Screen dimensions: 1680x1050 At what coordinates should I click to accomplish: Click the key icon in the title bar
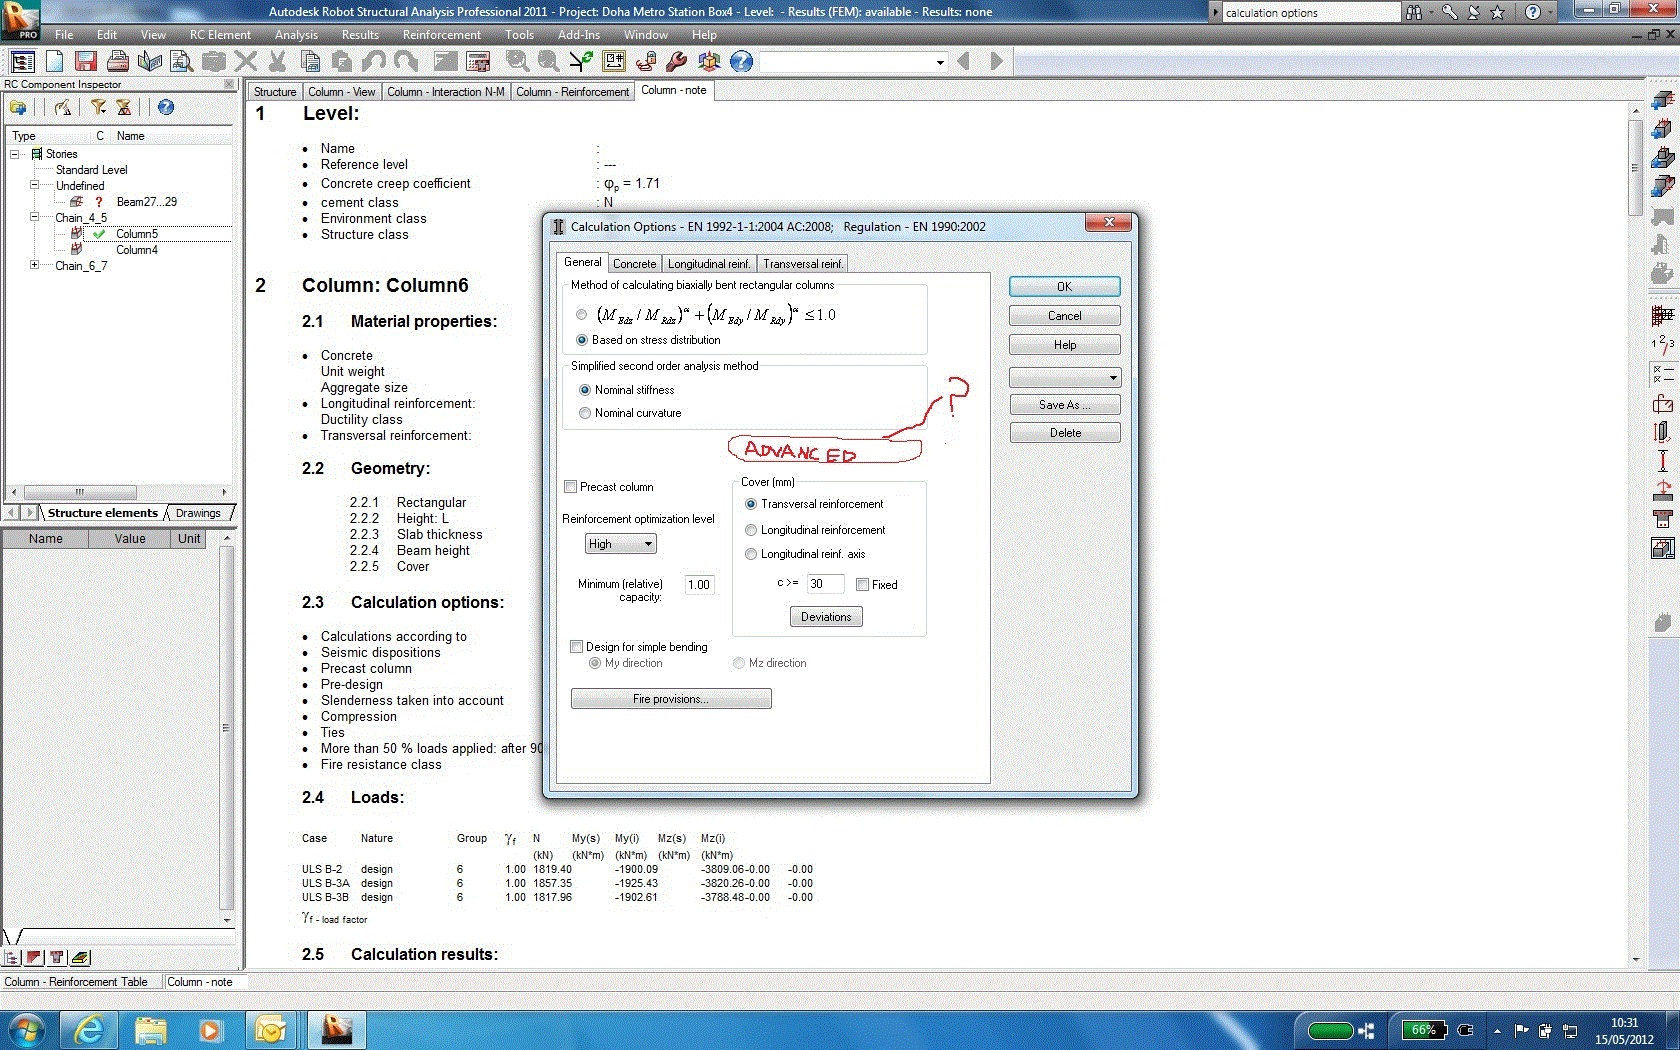pos(1449,12)
